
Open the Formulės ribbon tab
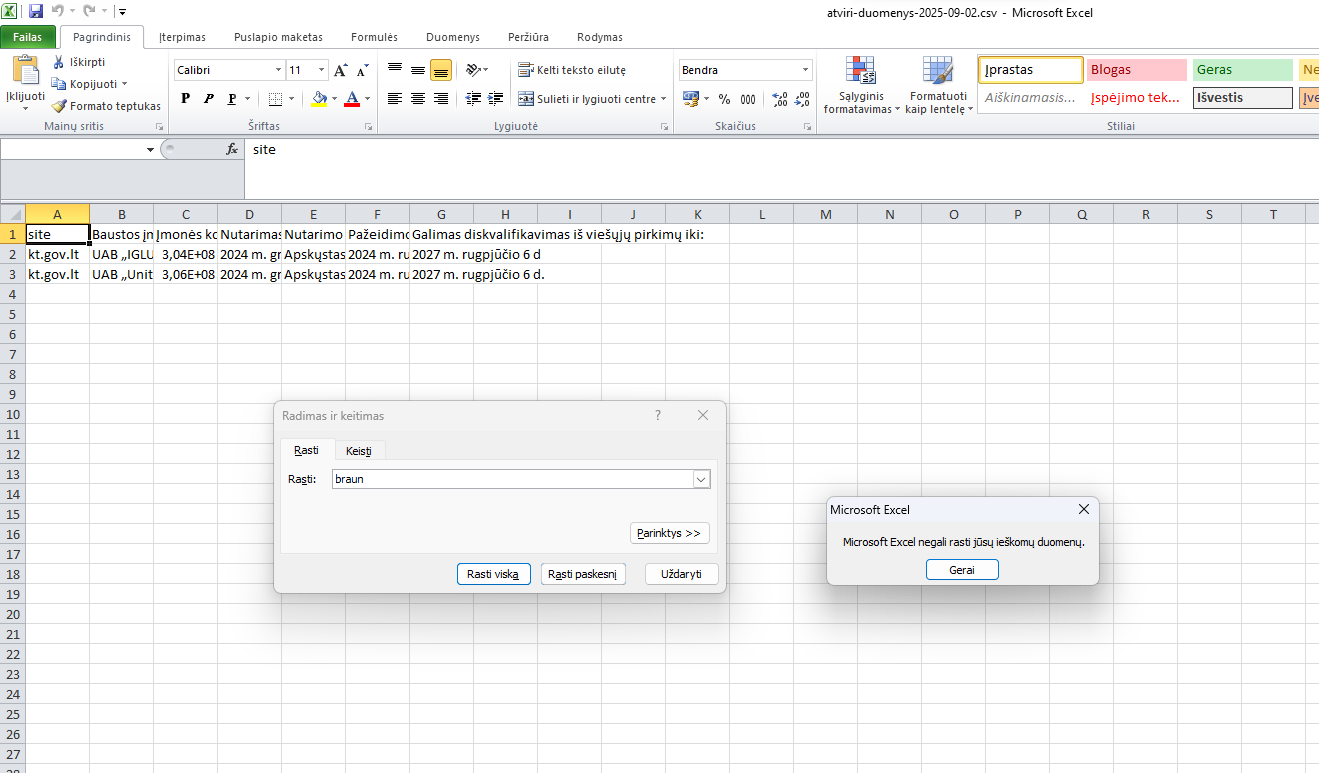(x=374, y=37)
